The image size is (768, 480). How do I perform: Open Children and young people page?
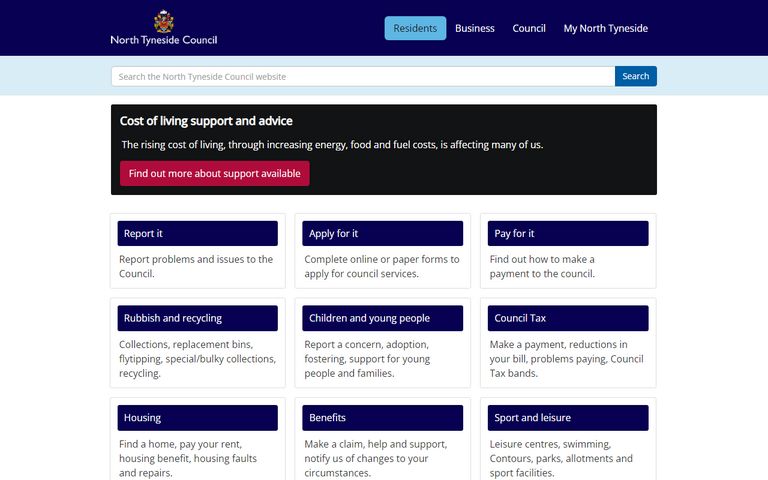pos(383,318)
